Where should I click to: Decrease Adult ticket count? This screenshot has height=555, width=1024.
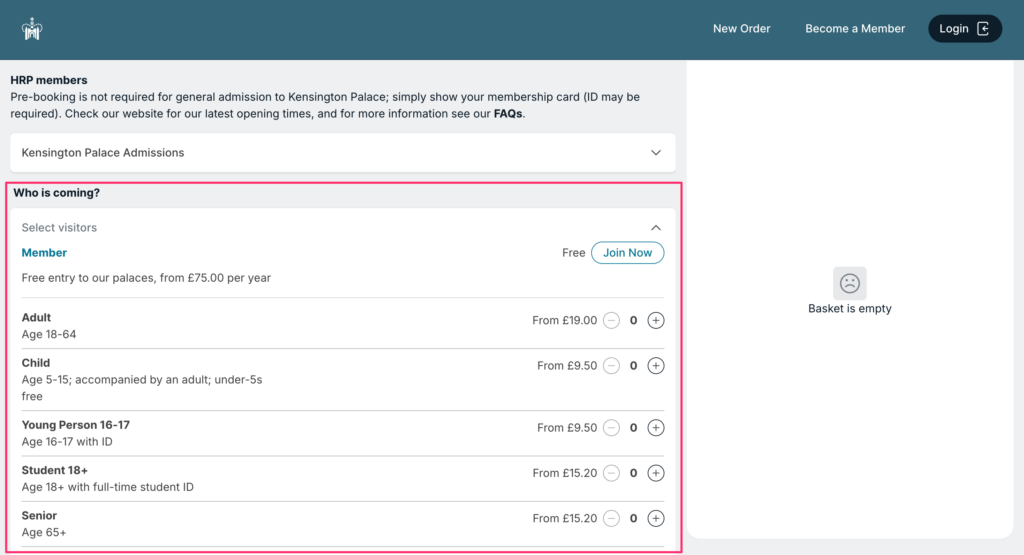pyautogui.click(x=611, y=321)
